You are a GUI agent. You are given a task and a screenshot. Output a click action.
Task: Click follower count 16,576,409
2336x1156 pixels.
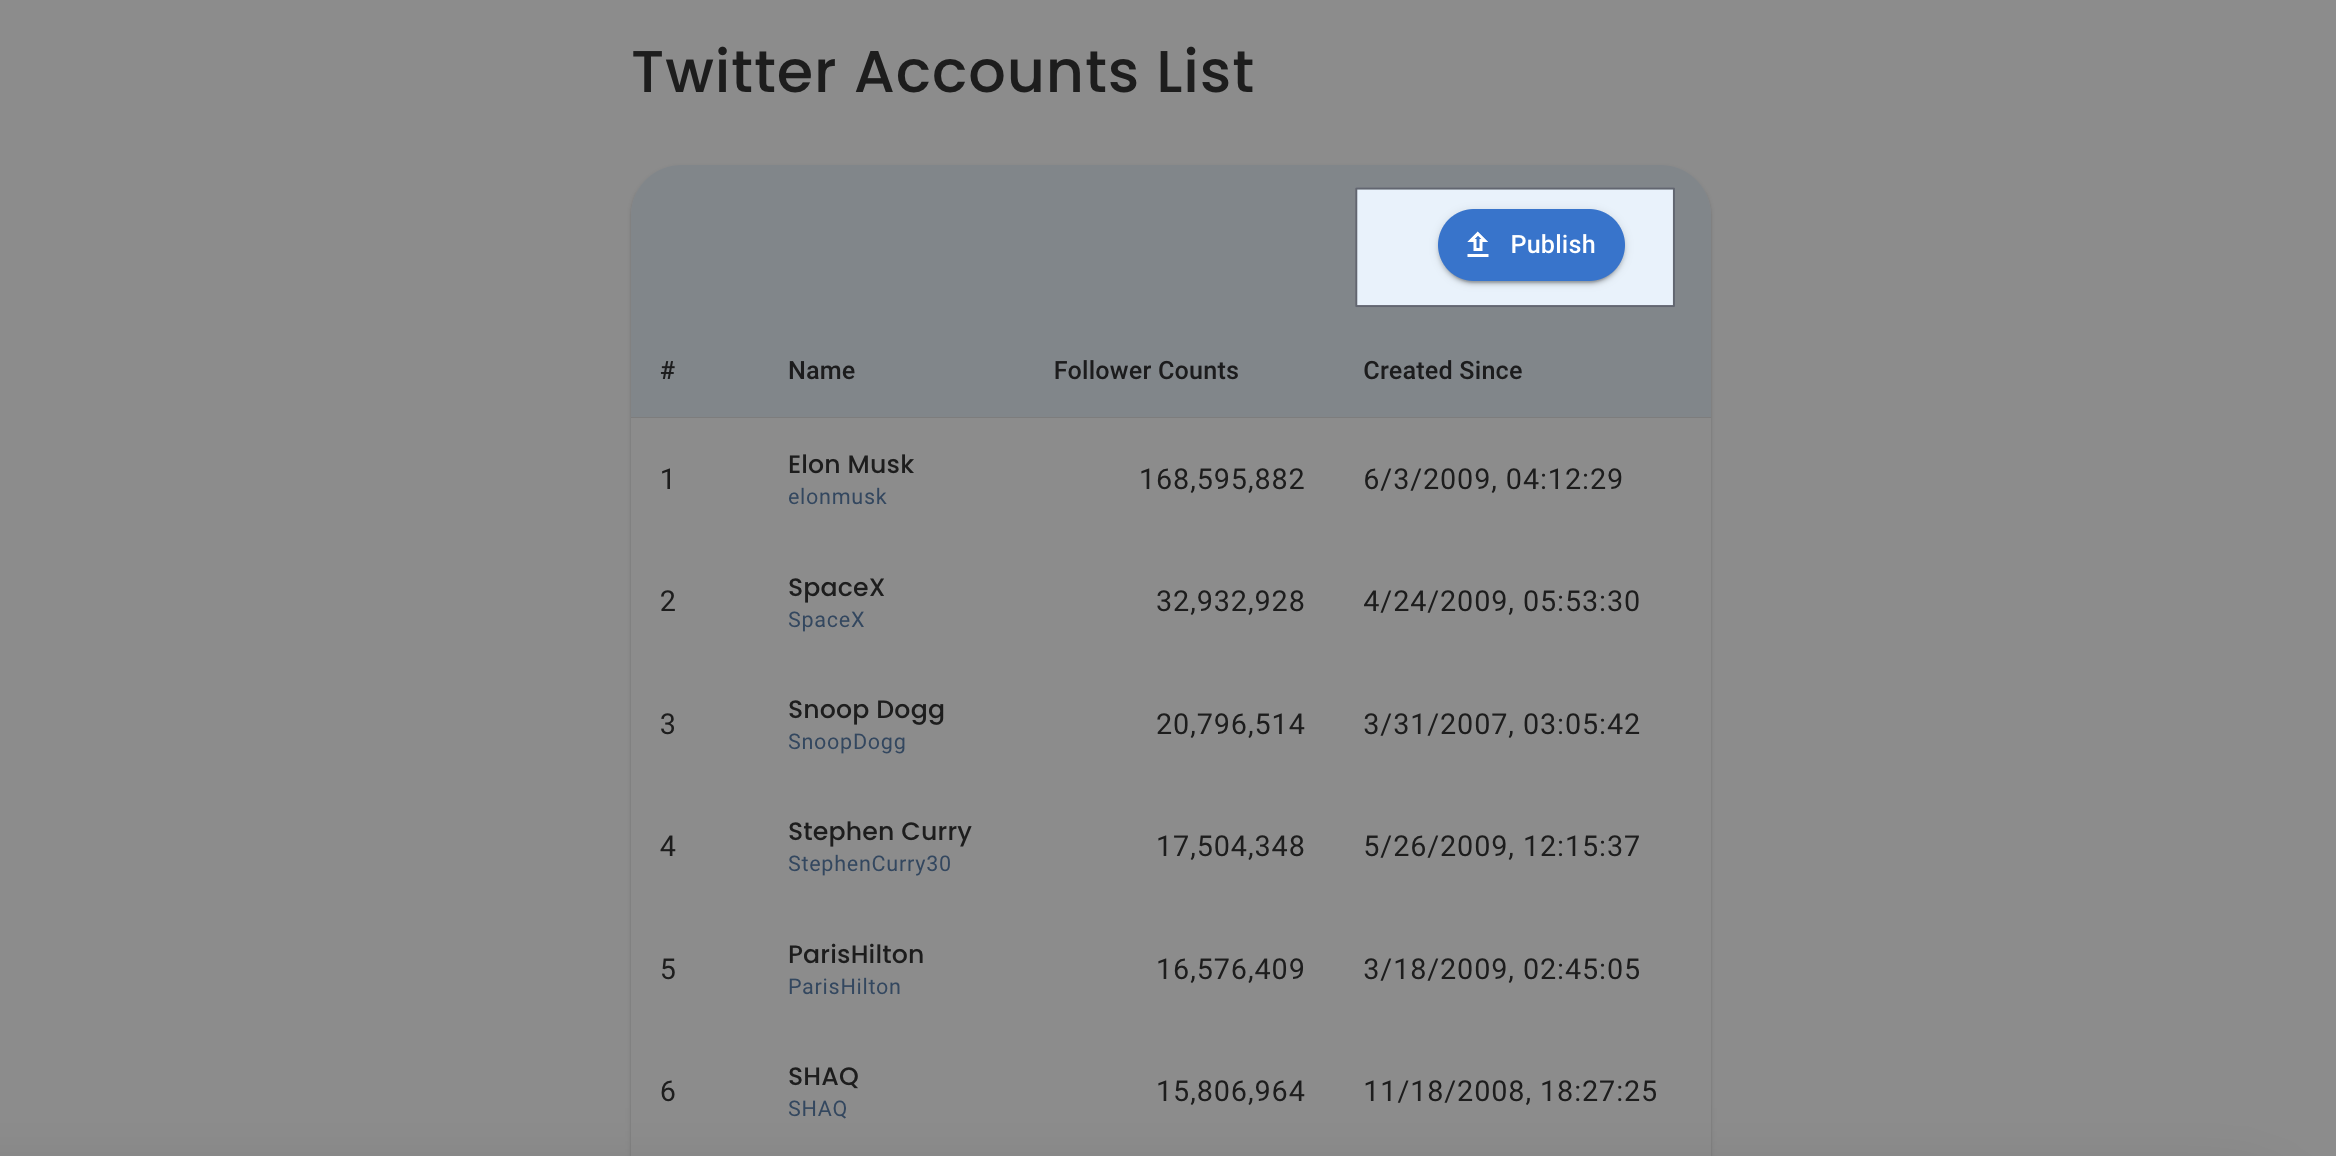click(1230, 970)
